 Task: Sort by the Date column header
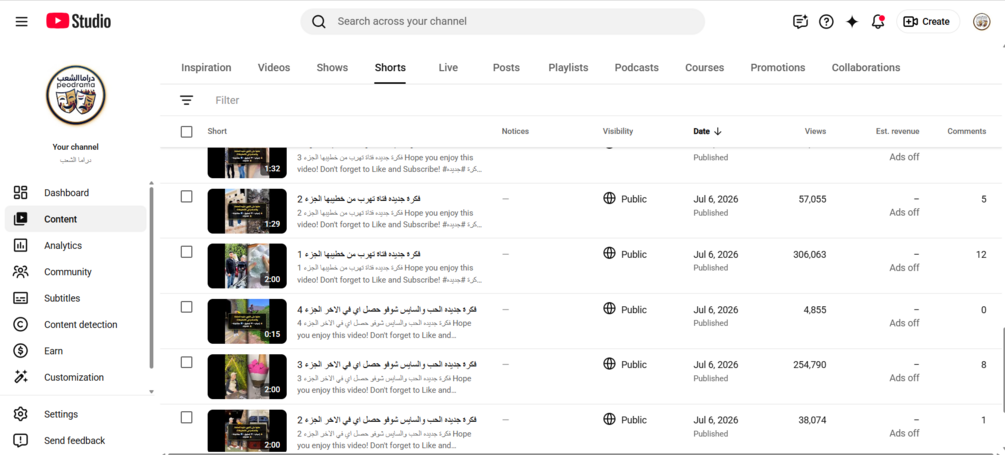click(707, 131)
